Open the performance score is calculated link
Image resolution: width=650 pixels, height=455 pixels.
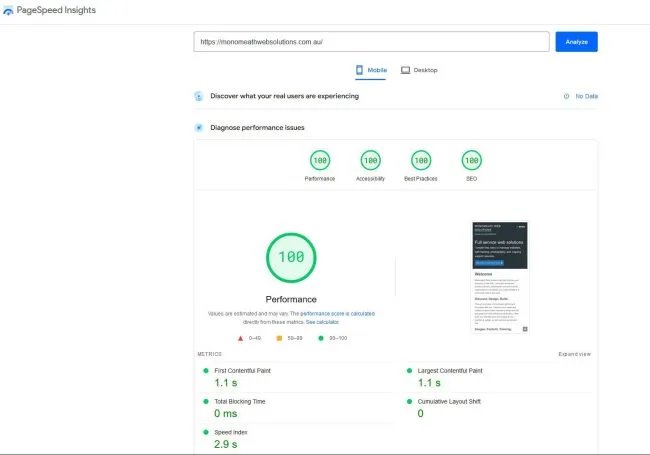click(337, 314)
